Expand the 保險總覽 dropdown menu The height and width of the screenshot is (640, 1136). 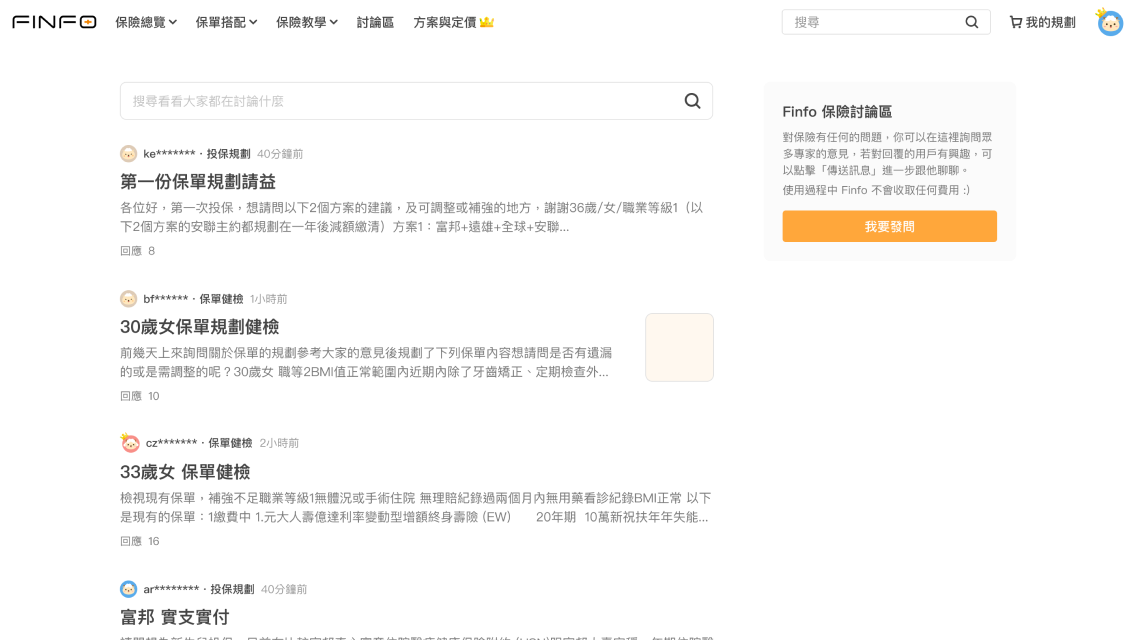coord(146,22)
